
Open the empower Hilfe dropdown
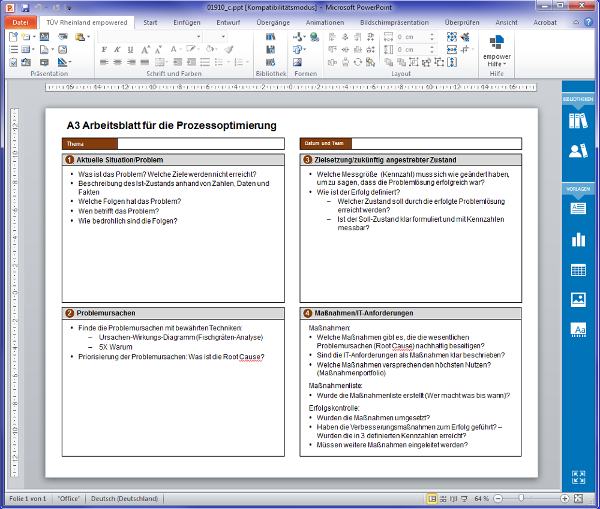pos(497,62)
